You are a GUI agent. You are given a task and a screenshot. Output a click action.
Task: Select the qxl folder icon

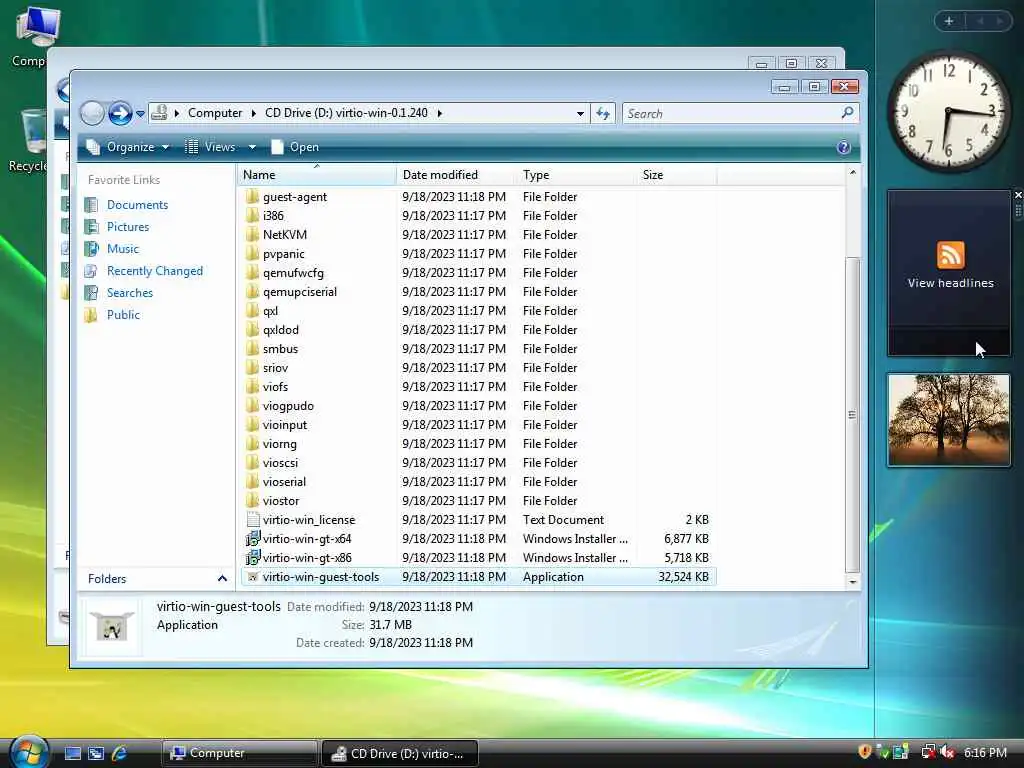(253, 311)
